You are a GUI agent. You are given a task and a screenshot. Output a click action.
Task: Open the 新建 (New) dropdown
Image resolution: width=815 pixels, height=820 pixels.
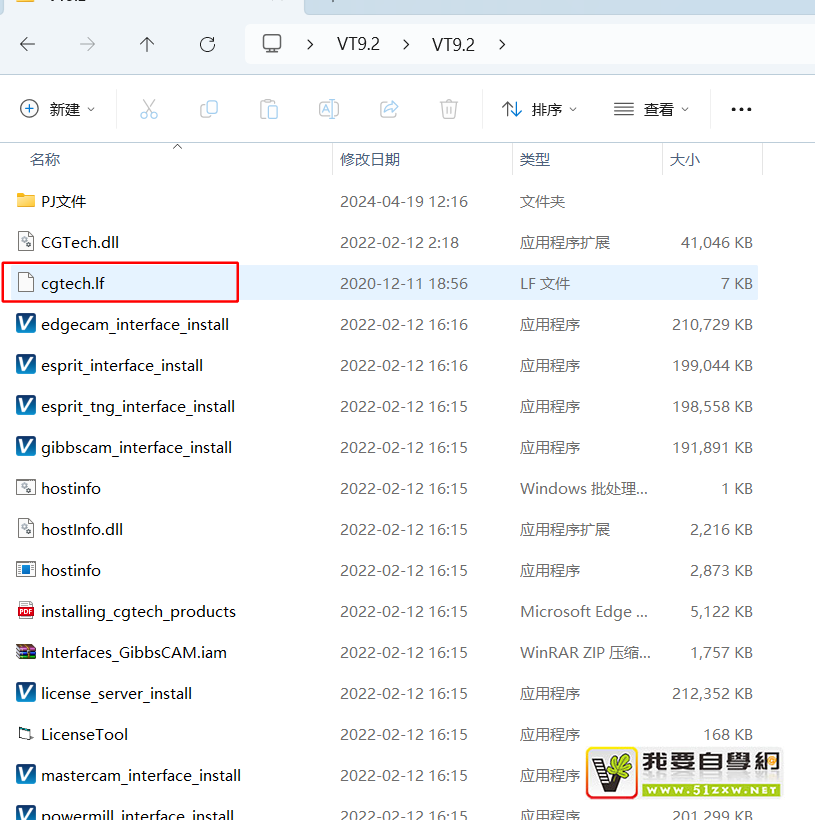(x=58, y=109)
